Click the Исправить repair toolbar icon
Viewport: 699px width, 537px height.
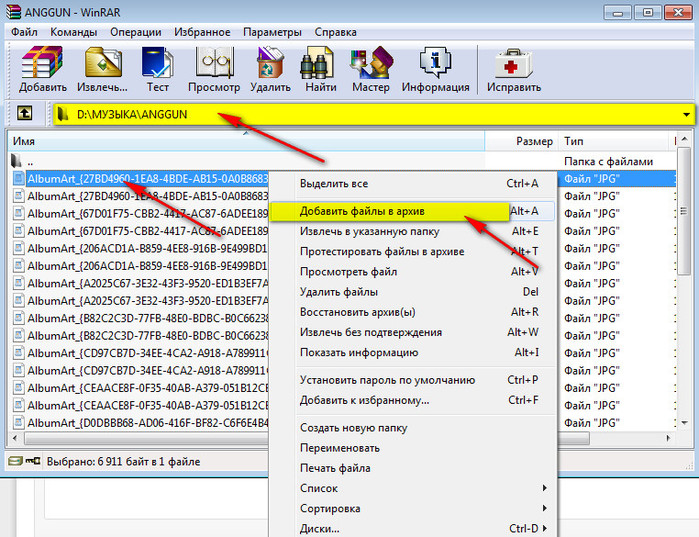[514, 69]
